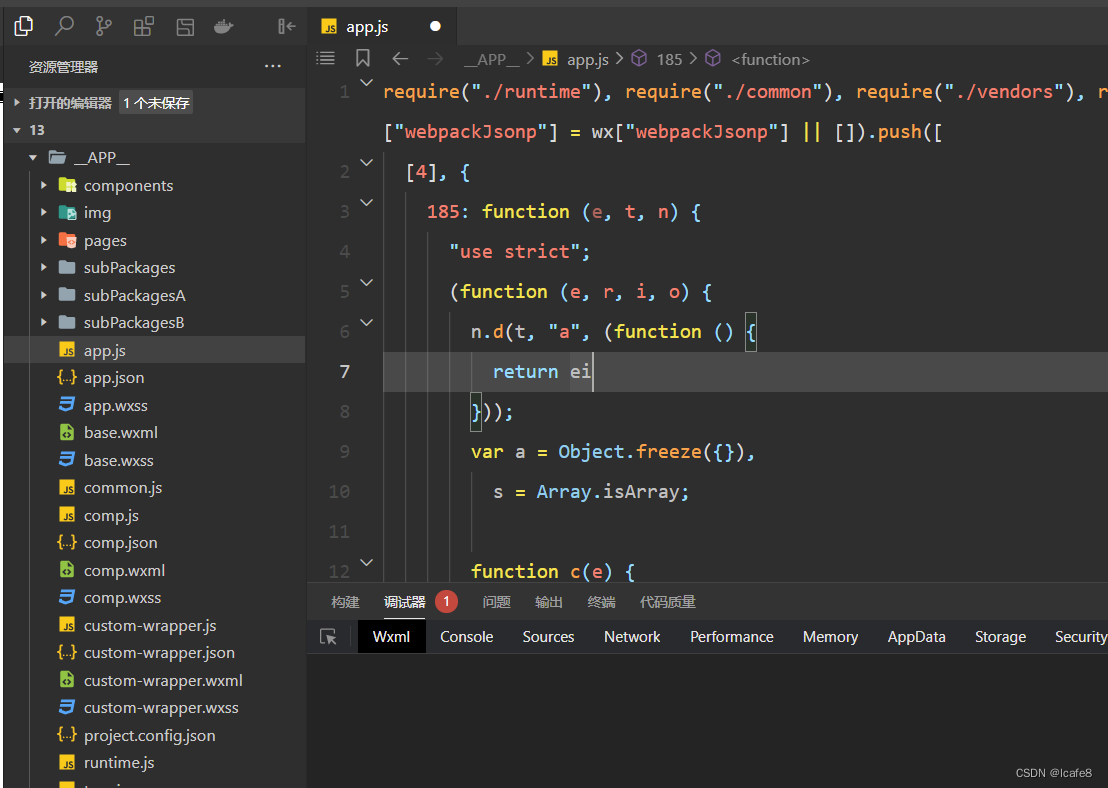Screen dimensions: 1108x788
Task: Collapse the sidebar panel icon
Action: [286, 27]
